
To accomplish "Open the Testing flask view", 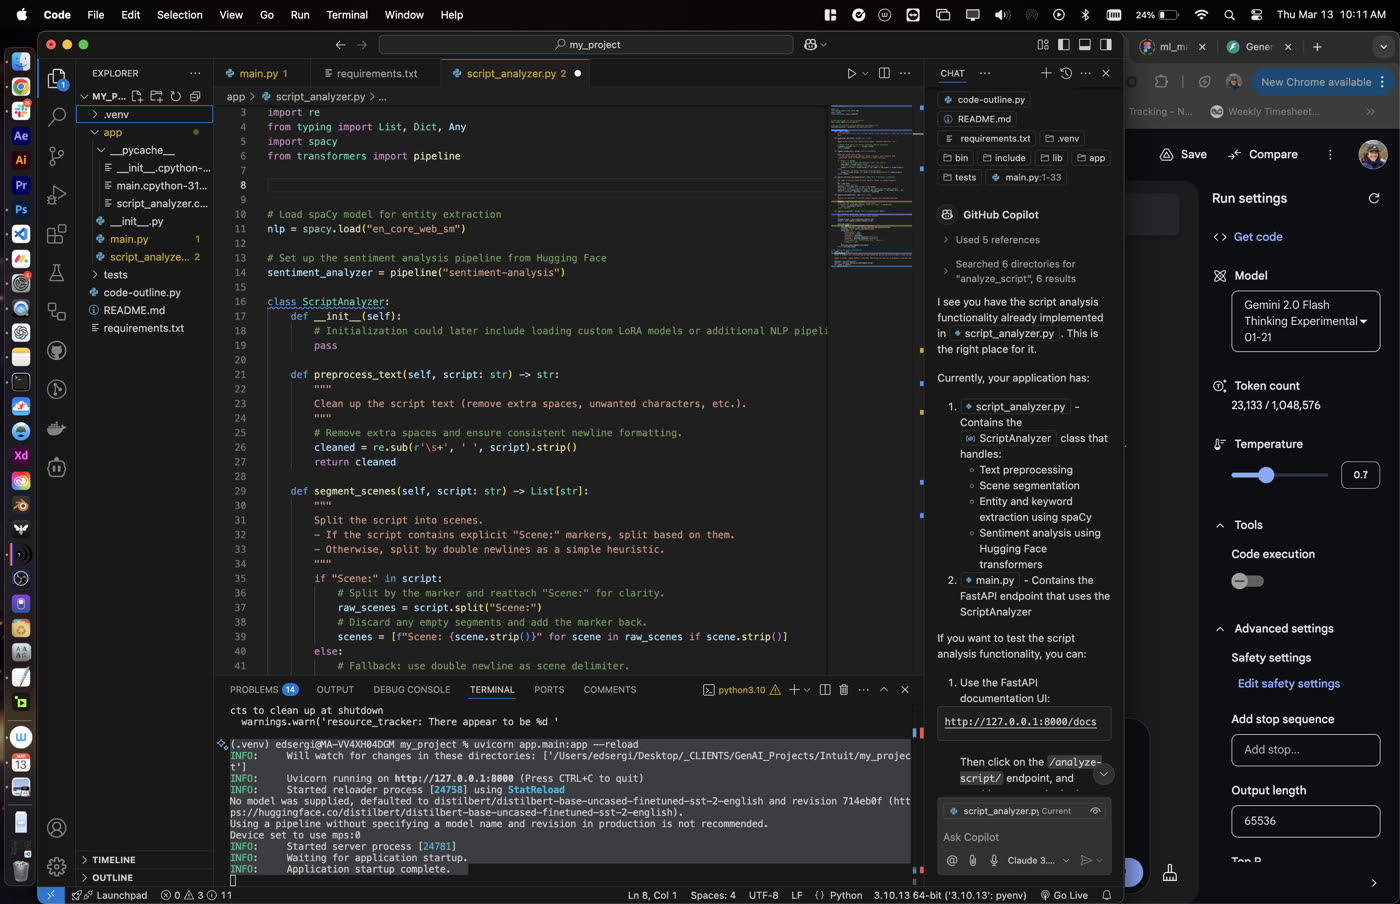I will click(x=57, y=273).
